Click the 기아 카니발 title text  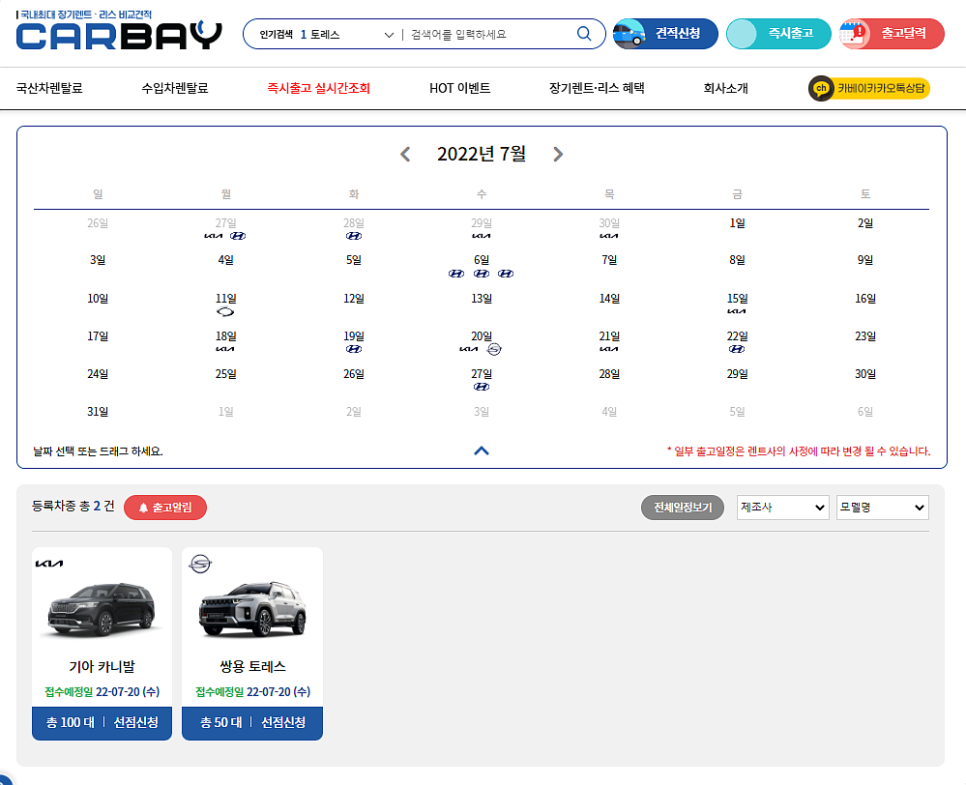tap(102, 667)
